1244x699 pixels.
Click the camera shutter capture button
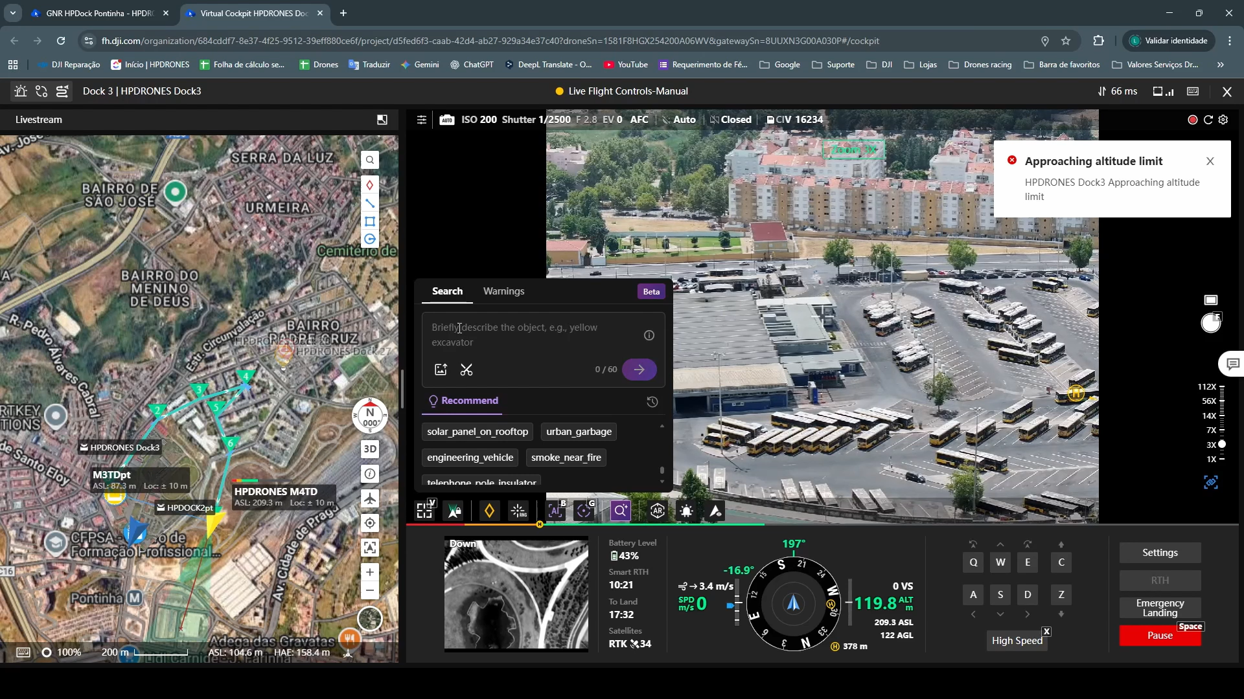click(1210, 323)
